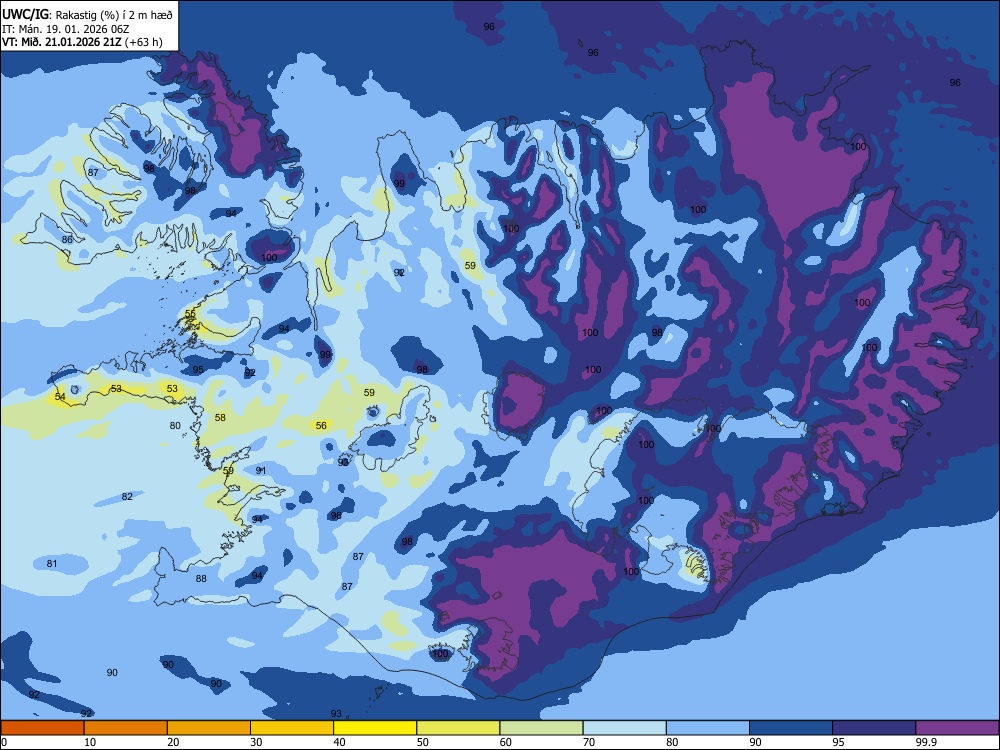Click the title 'UWC/IG: Rakastig (%) í 2 m hæð'
This screenshot has width=1000, height=750.
pos(87,15)
